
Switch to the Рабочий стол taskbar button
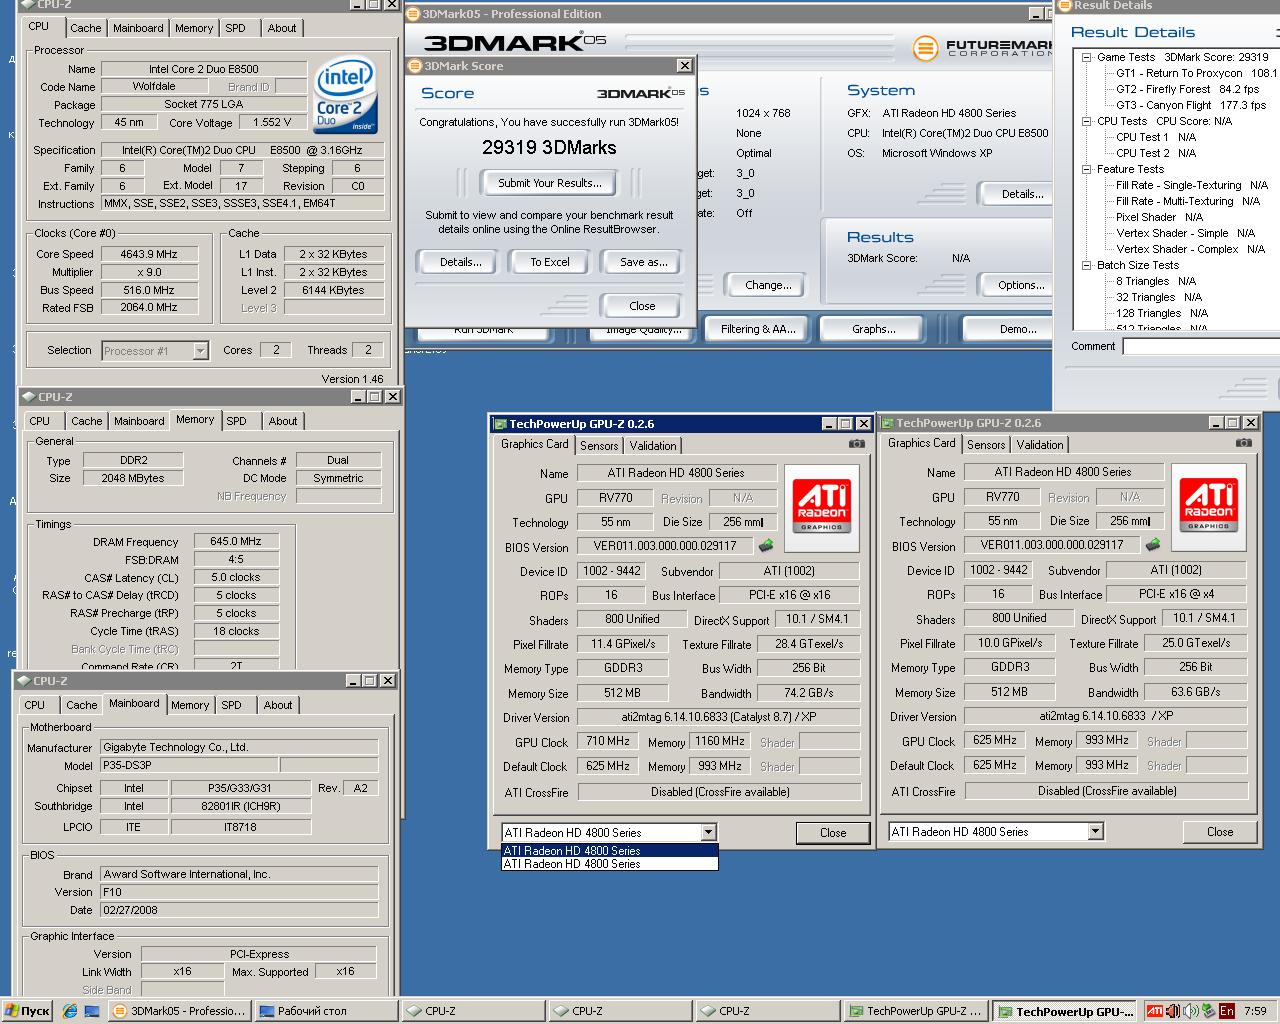[325, 1011]
